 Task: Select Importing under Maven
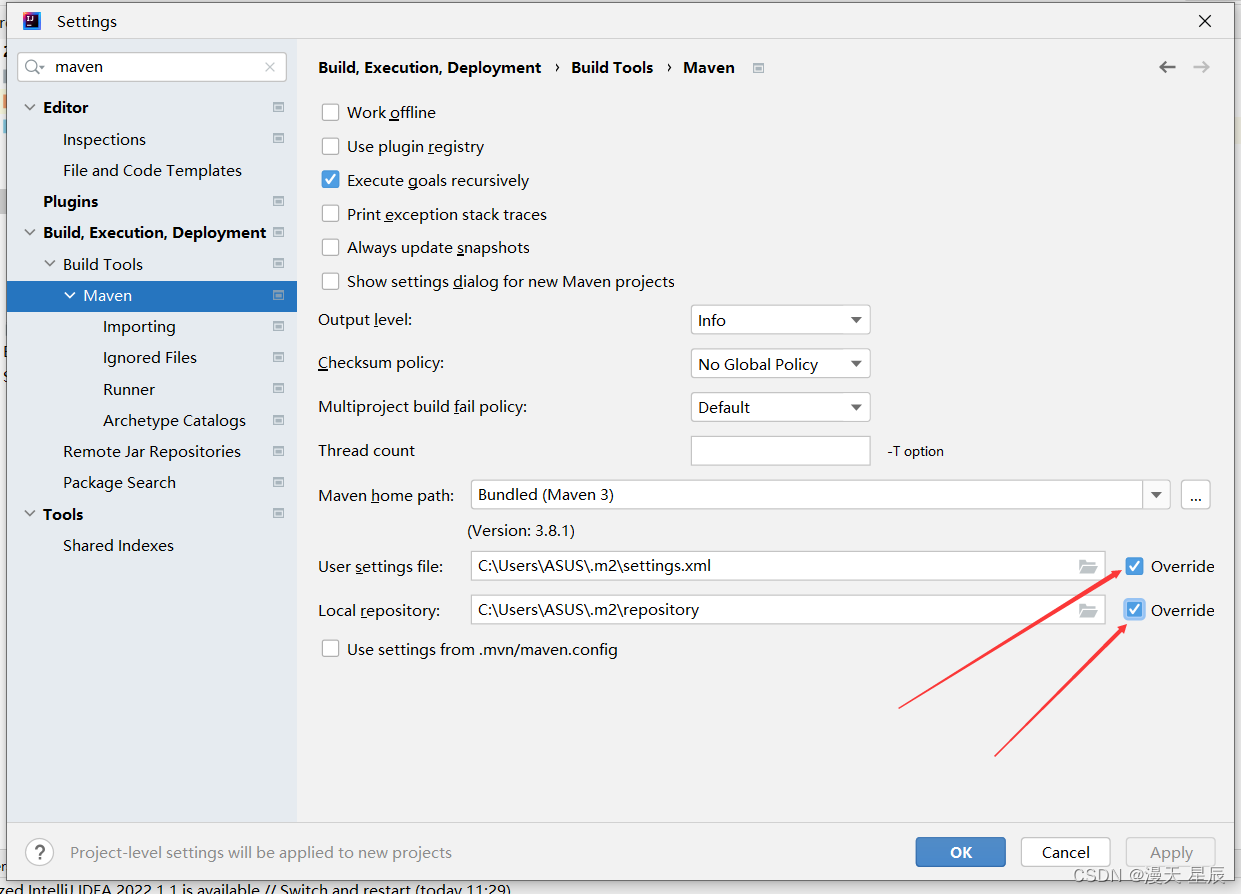click(139, 326)
